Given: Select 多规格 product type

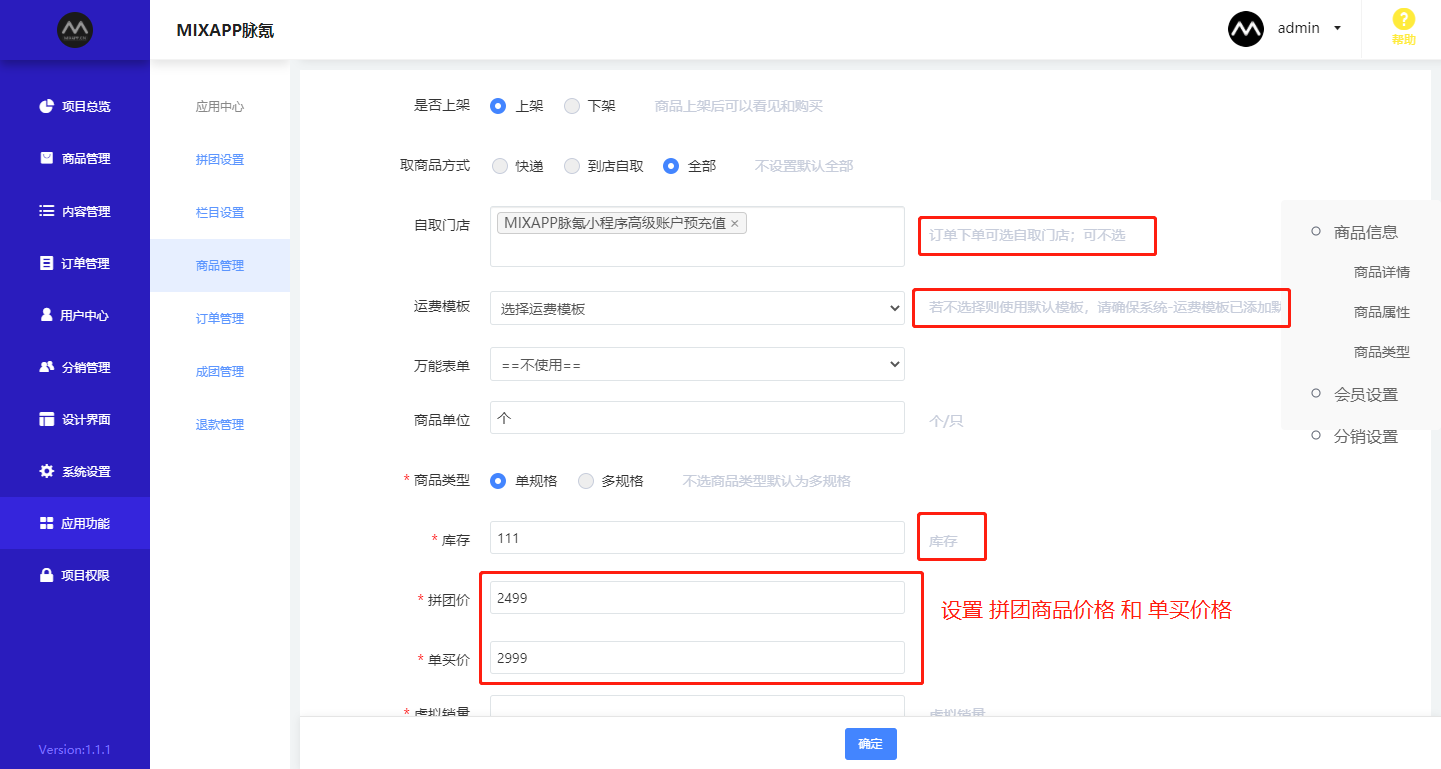Looking at the screenshot, I should tap(586, 481).
